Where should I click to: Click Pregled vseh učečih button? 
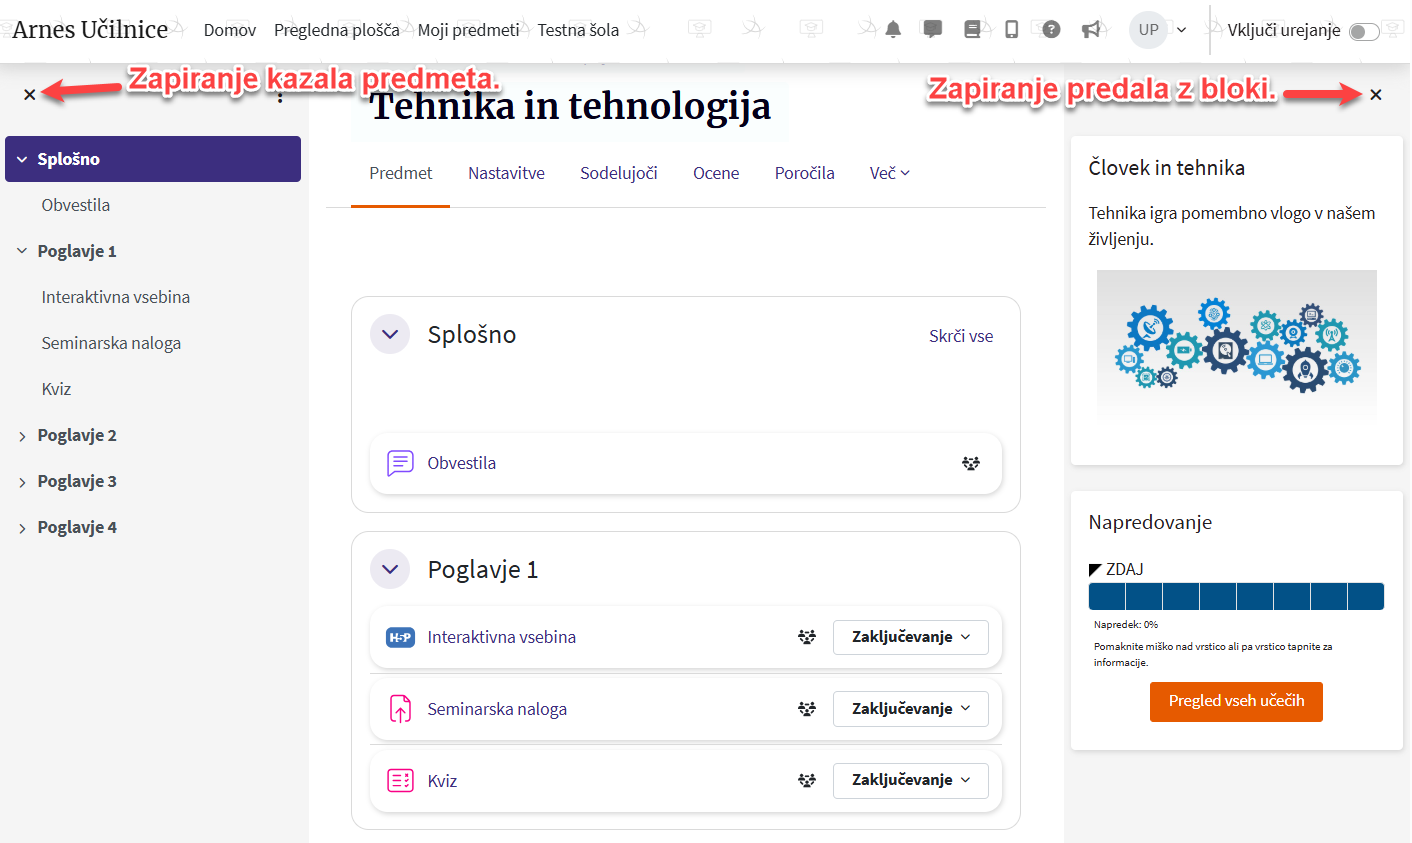point(1236,701)
